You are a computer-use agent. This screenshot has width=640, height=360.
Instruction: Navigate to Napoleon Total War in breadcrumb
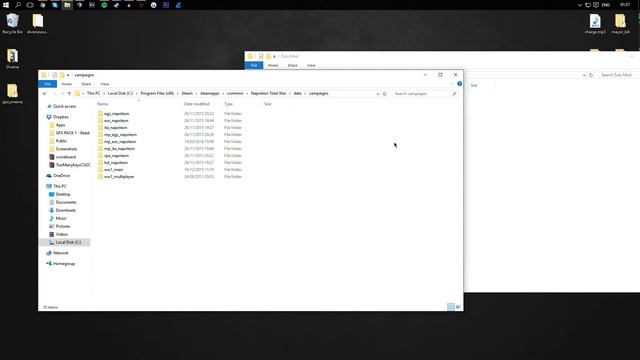pyautogui.click(x=269, y=93)
